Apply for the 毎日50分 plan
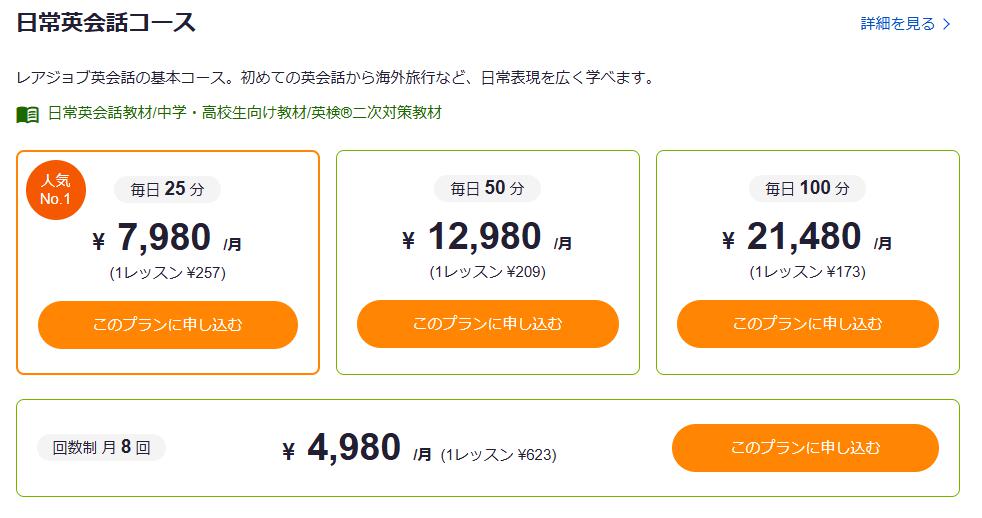The width and height of the screenshot is (982, 518). (488, 324)
